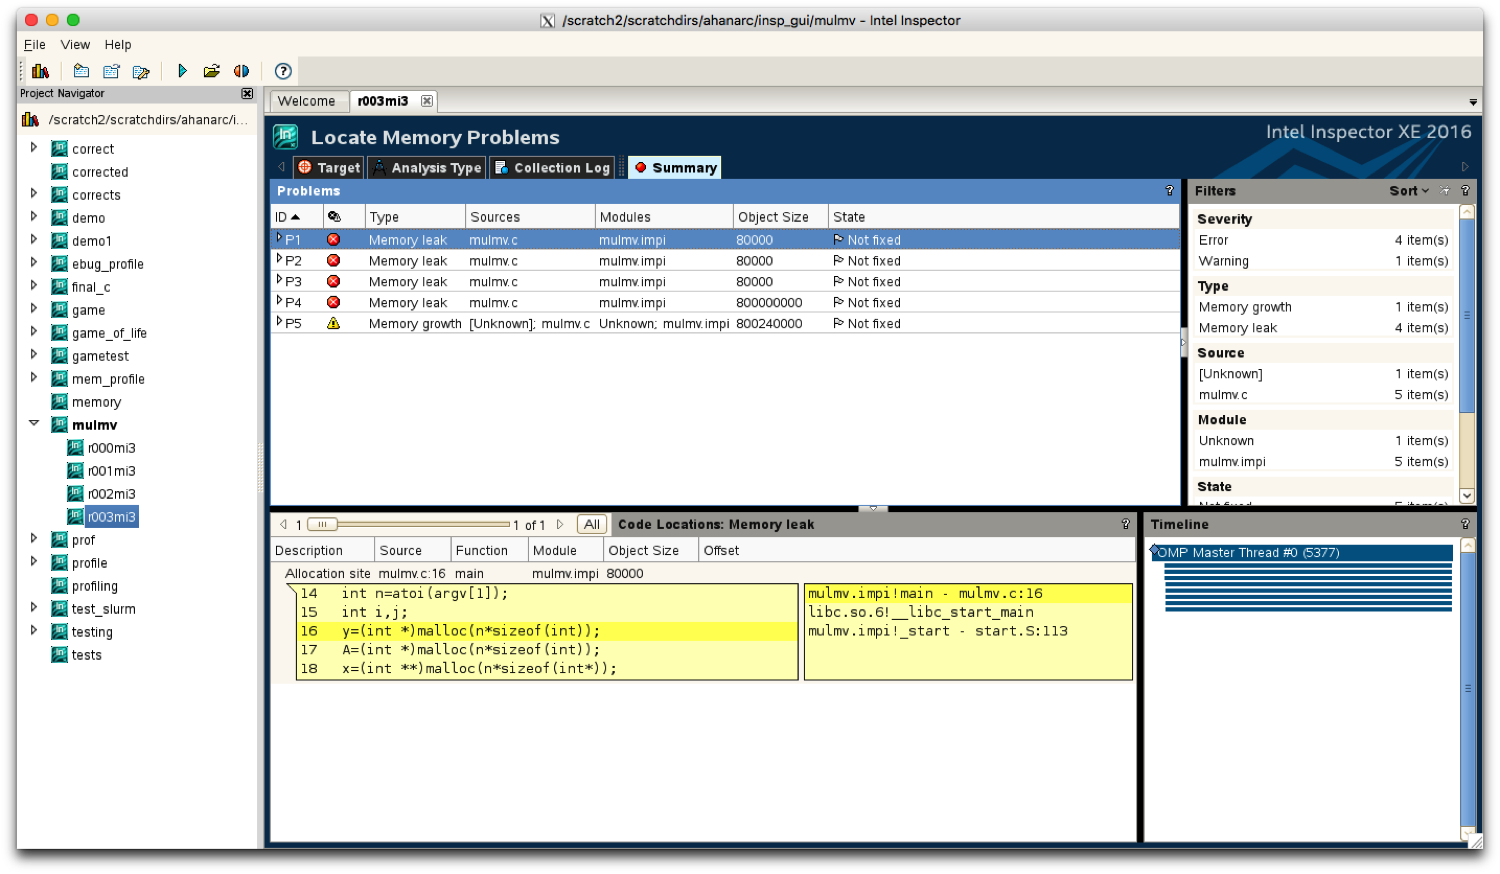The height and width of the screenshot is (874, 1500).
Task: Click the clear filters icon beside Sort
Action: pyautogui.click(x=1444, y=190)
